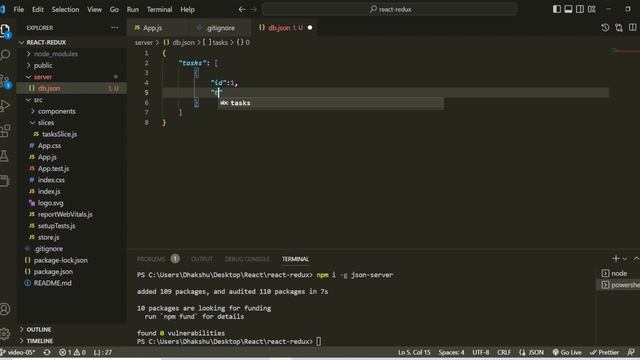Close the unsaved db.json tab dot
Image resolution: width=640 pixels, height=360 pixels.
click(x=310, y=28)
